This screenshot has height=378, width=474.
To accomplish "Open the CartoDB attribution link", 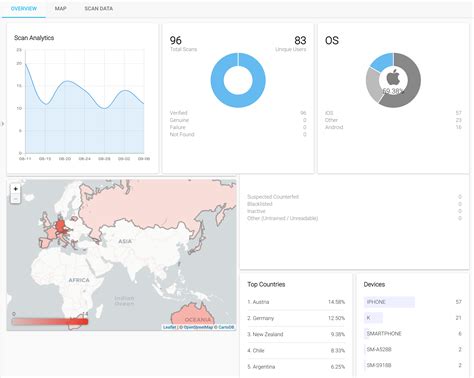I will 227,327.
